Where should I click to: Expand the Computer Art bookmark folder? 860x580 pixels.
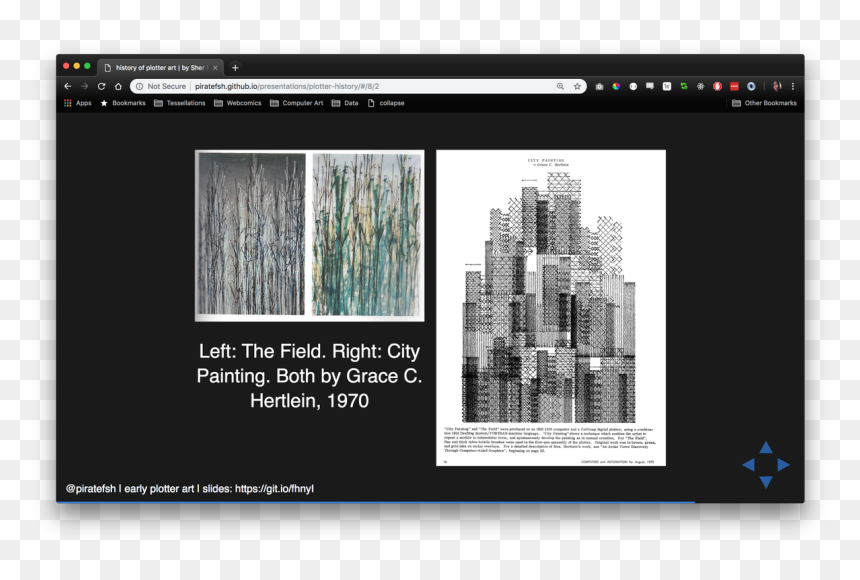[296, 103]
